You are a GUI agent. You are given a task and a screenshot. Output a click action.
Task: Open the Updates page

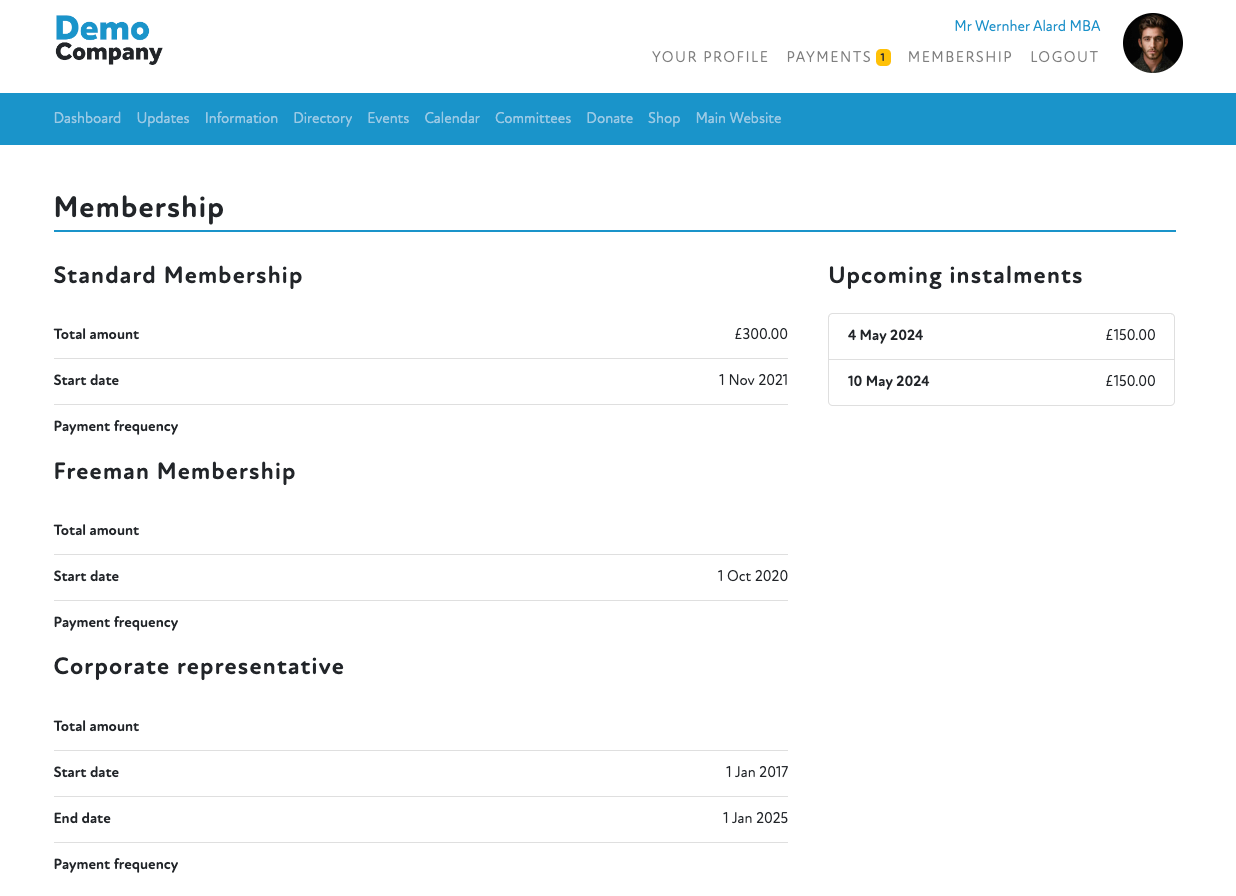pos(163,118)
